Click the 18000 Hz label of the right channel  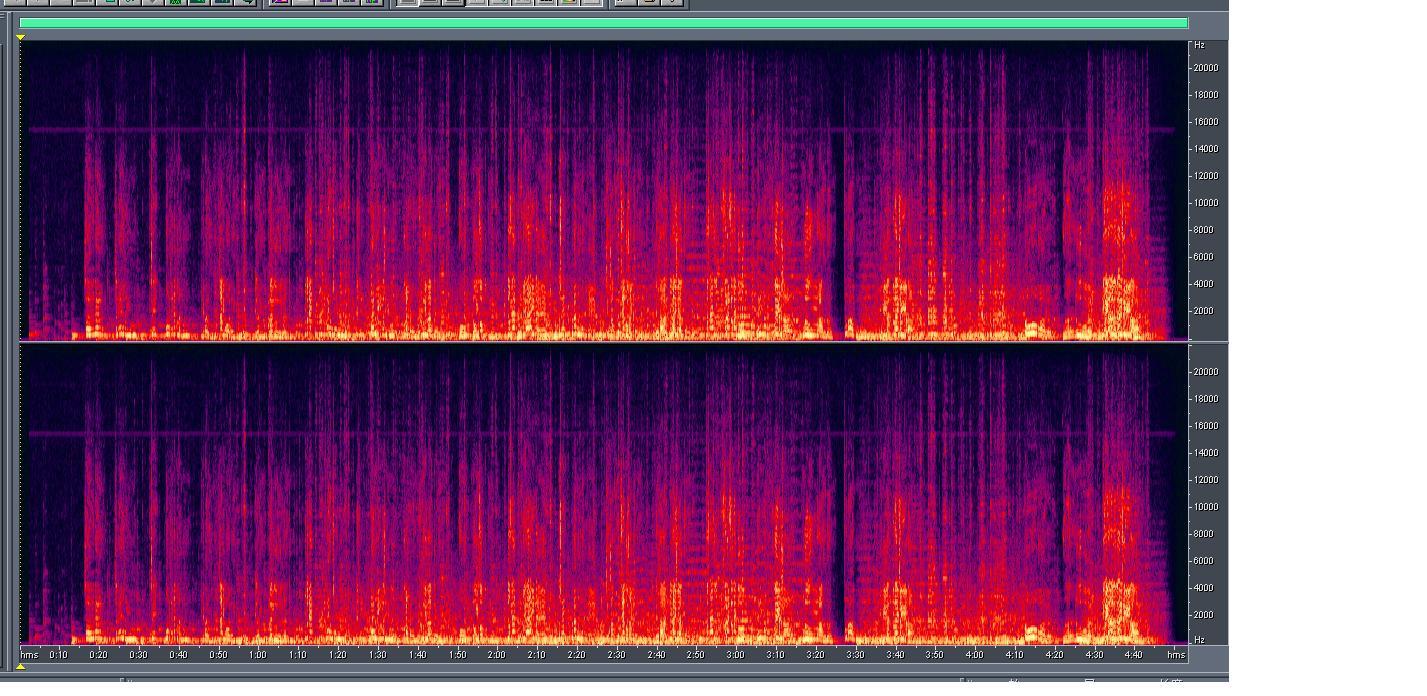pyautogui.click(x=1205, y=399)
